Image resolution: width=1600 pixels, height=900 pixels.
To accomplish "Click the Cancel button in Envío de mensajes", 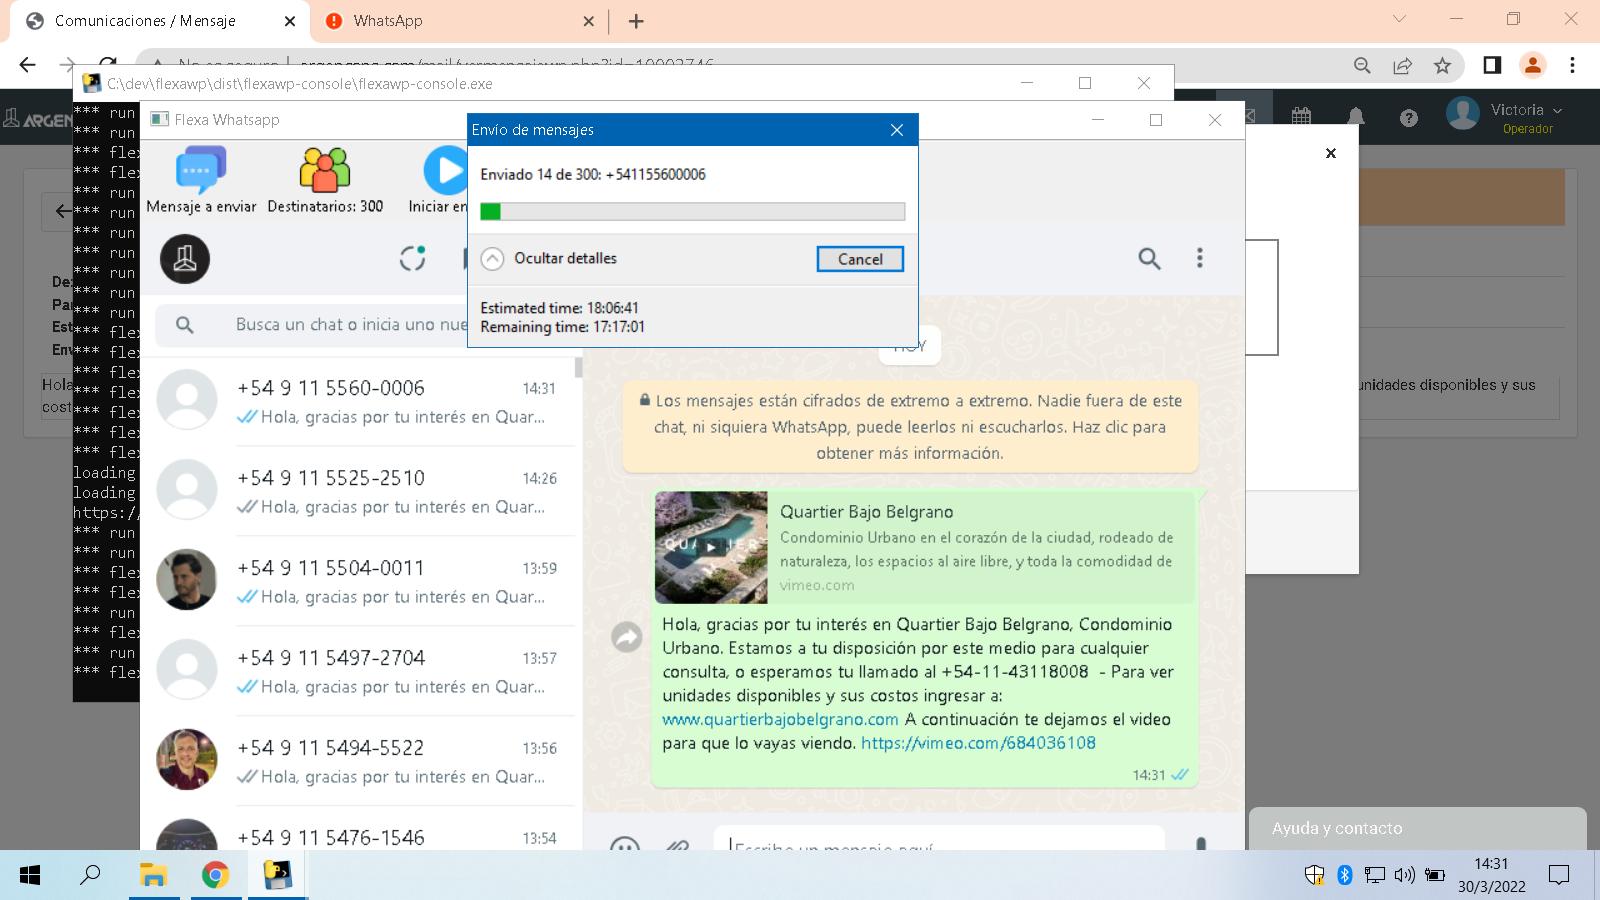I will click(860, 259).
